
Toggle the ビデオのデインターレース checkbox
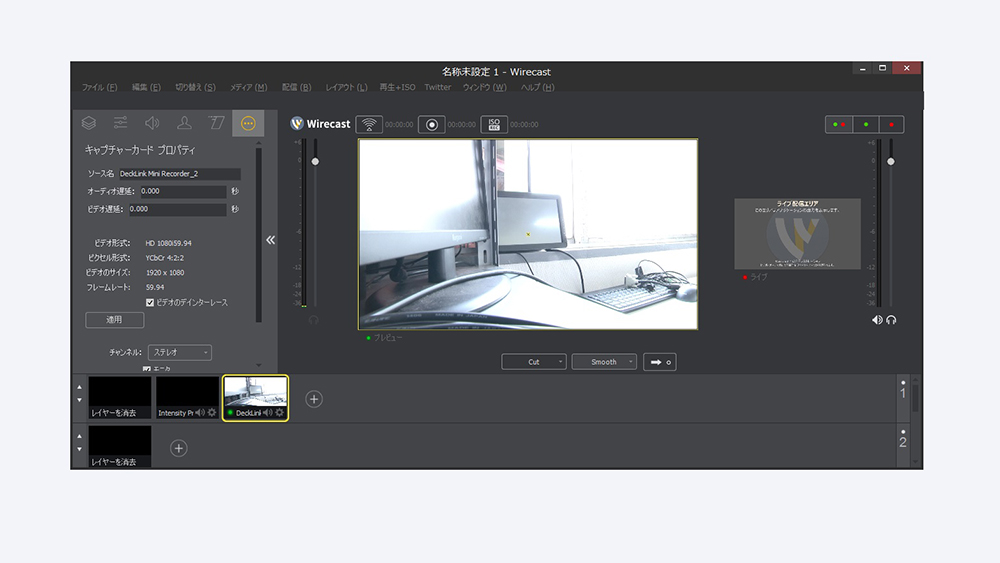(x=150, y=303)
